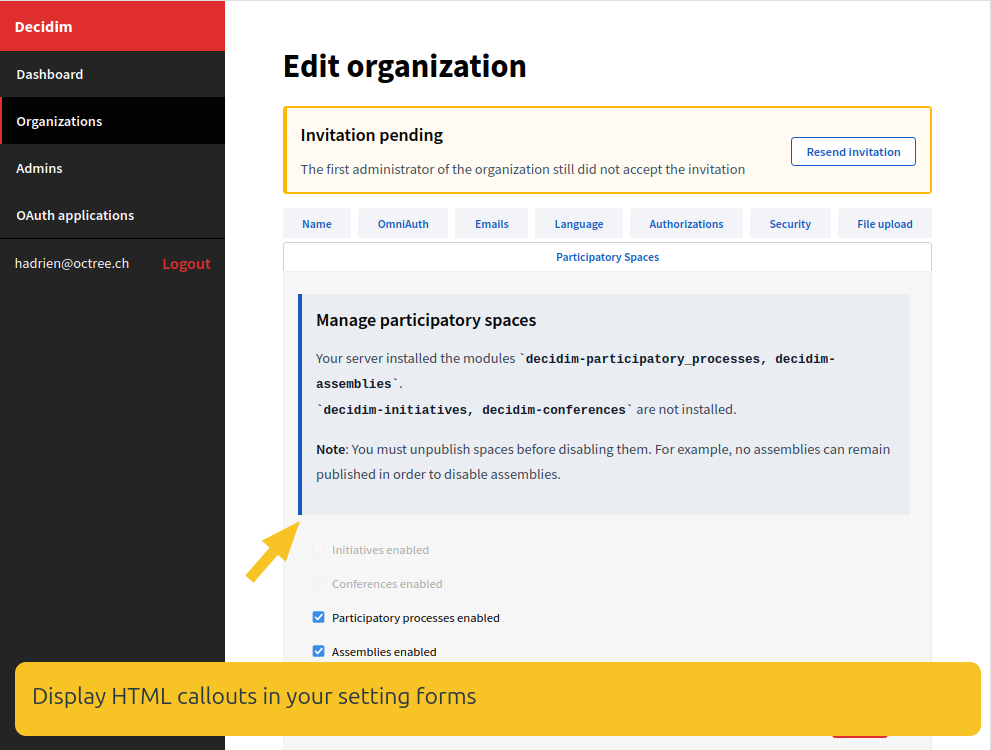991x750 pixels.
Task: Click the Participatory processes enabled label
Action: click(416, 618)
